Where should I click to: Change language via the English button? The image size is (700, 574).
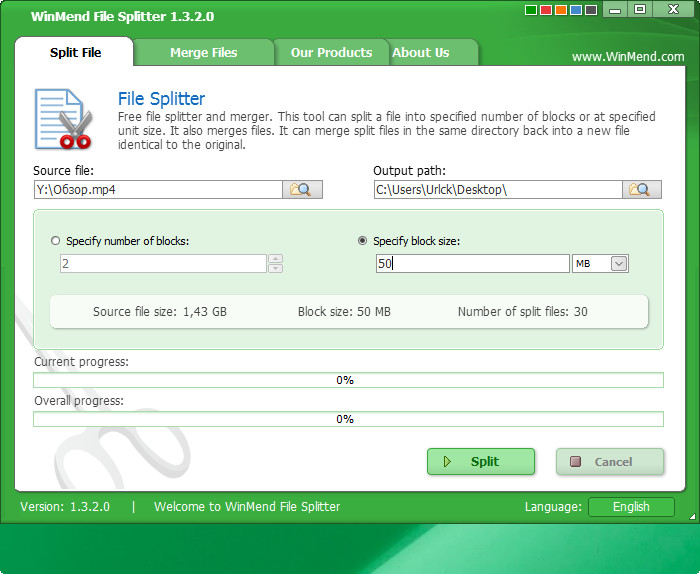(x=631, y=507)
